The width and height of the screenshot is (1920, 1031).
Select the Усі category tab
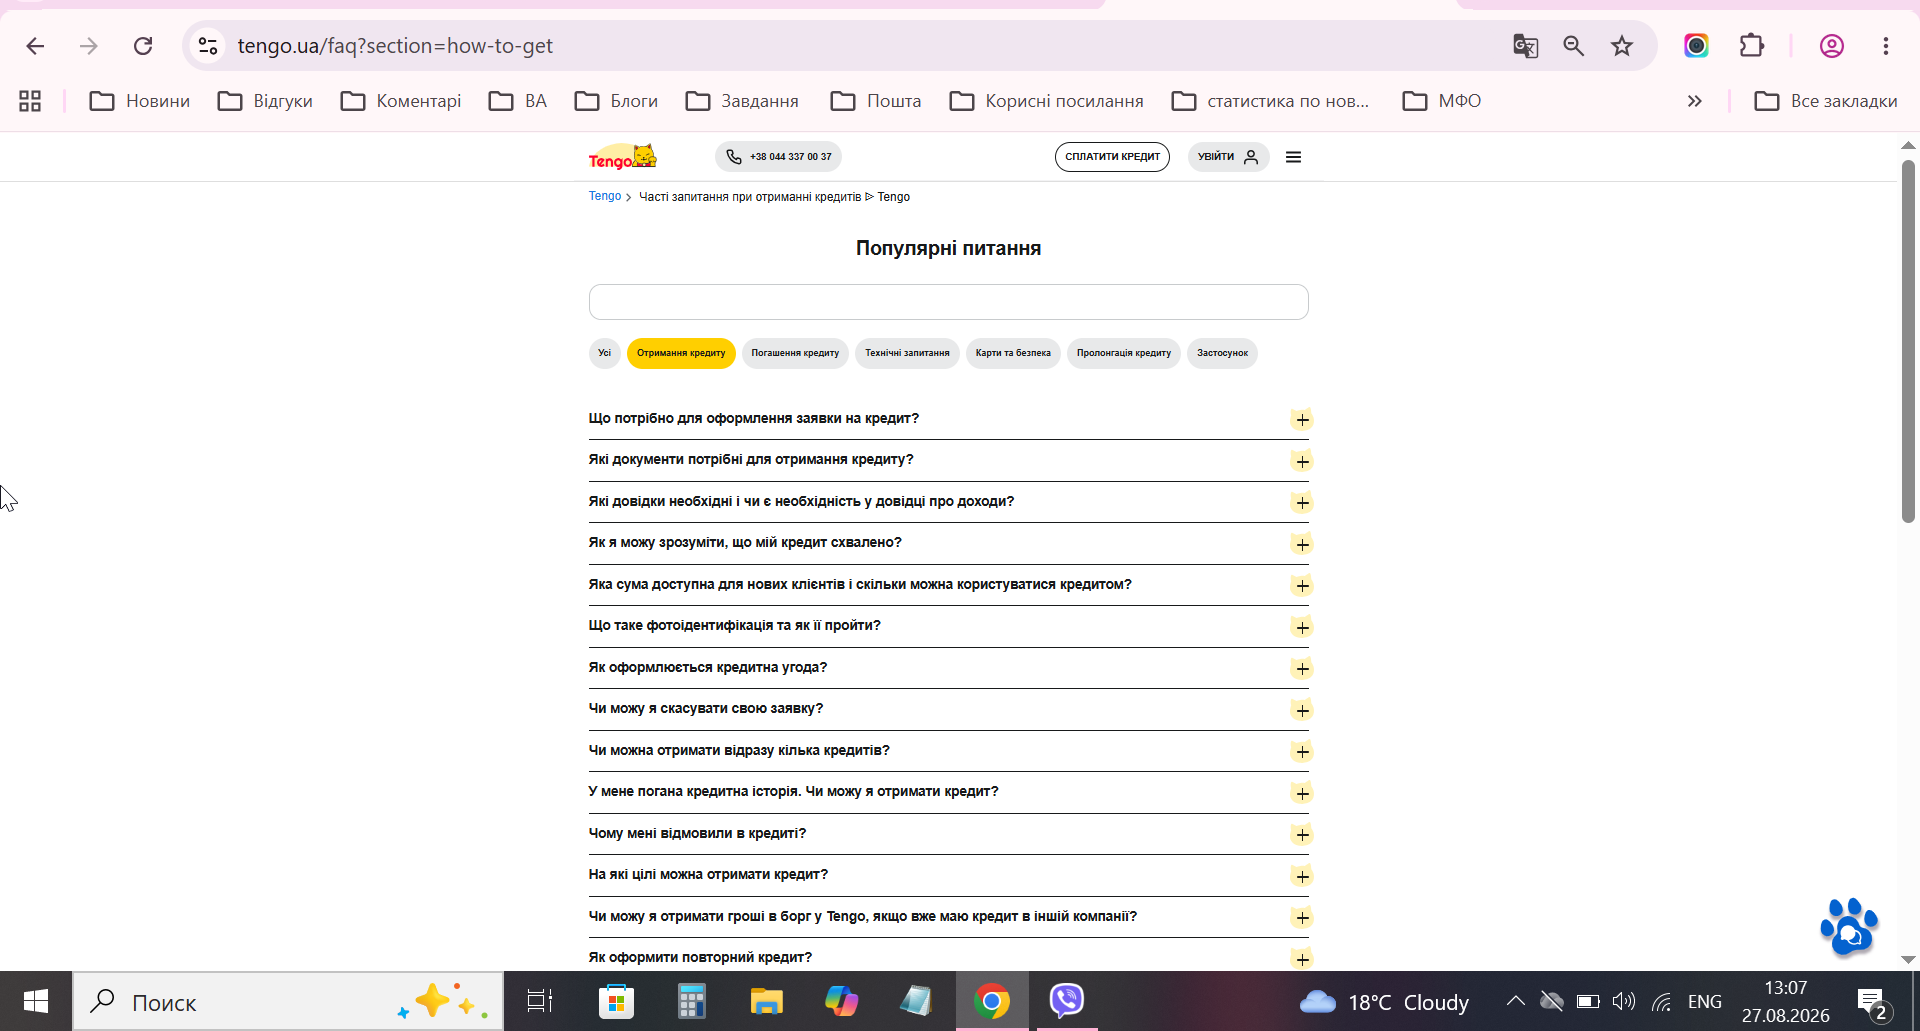point(604,353)
